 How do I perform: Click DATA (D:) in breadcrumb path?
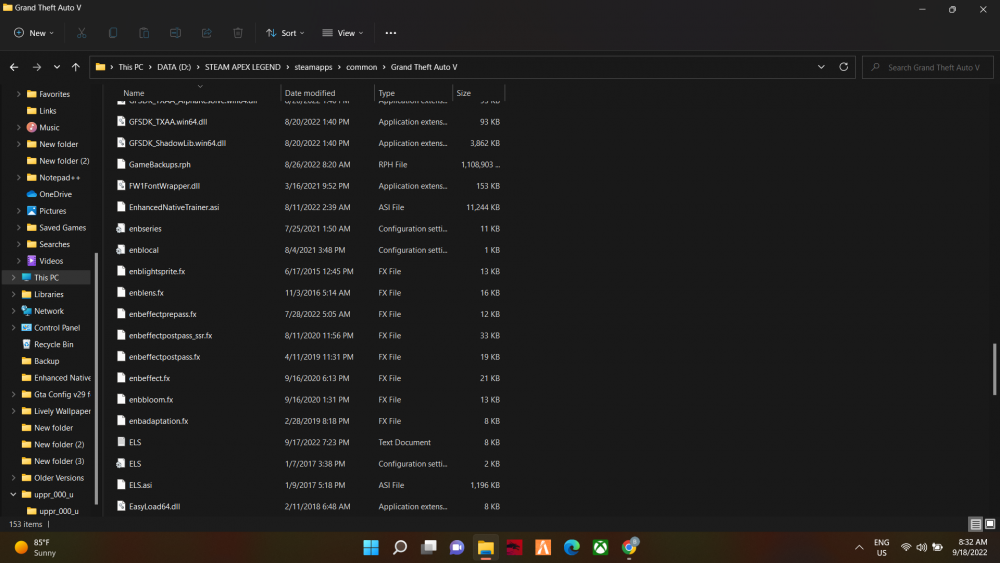[174, 67]
